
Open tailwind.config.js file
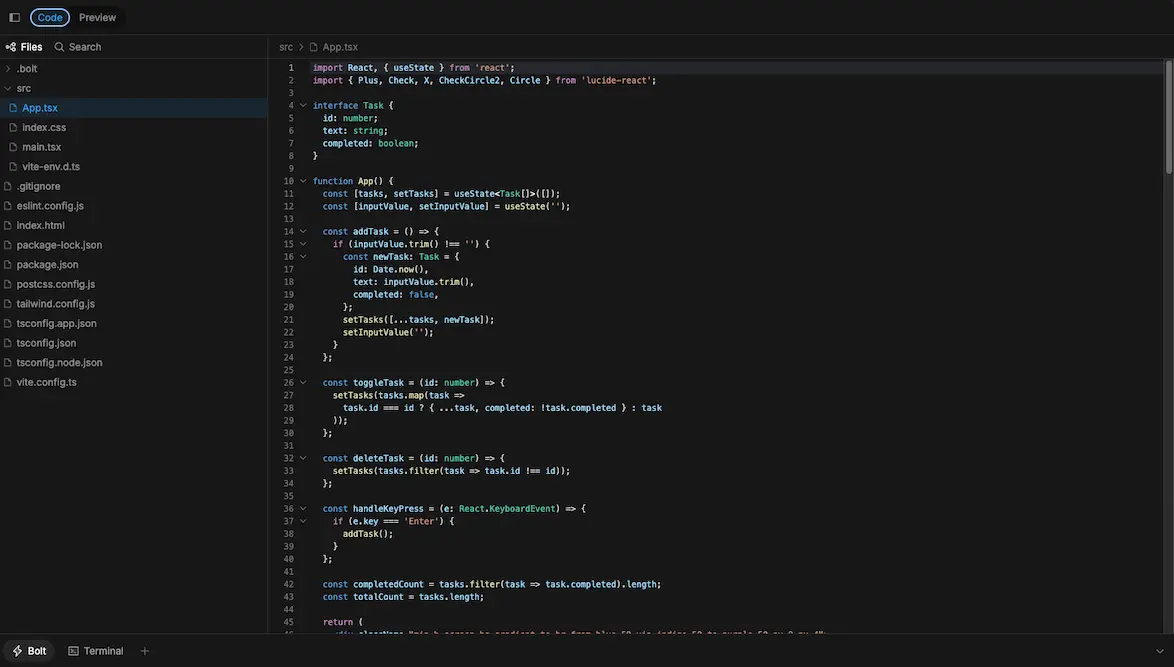(x=55, y=304)
